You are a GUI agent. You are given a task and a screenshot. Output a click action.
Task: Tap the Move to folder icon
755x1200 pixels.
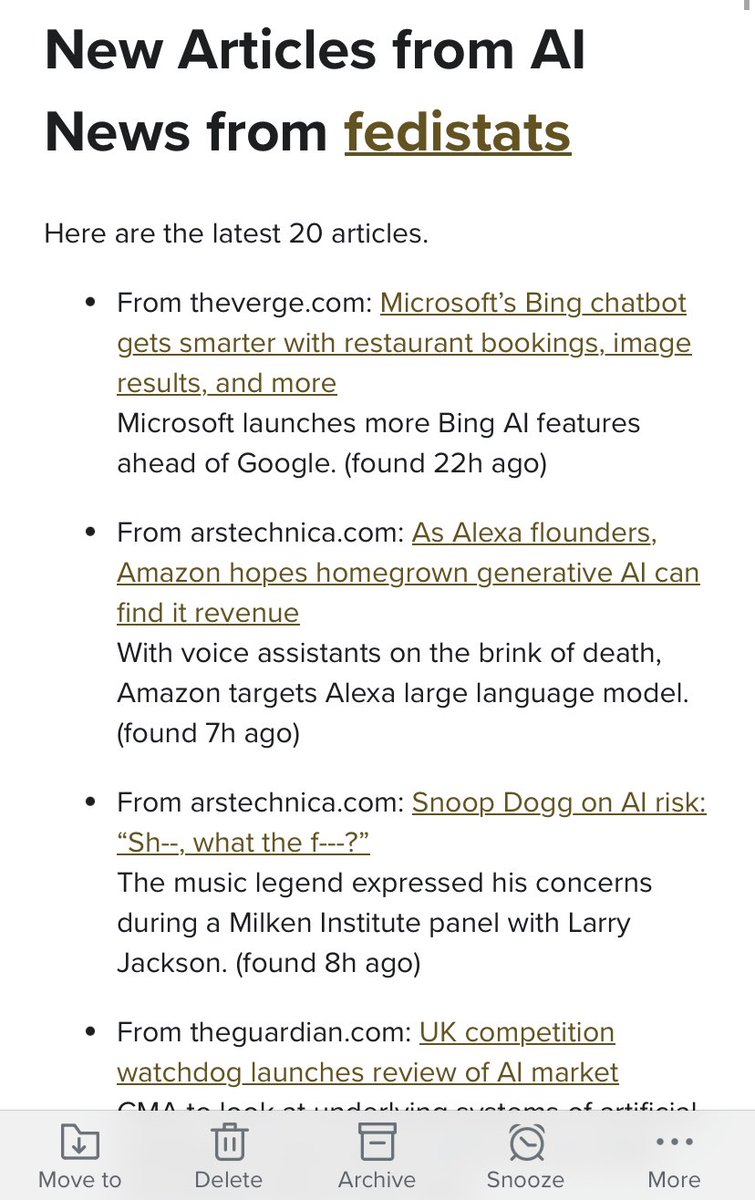(x=79, y=1142)
